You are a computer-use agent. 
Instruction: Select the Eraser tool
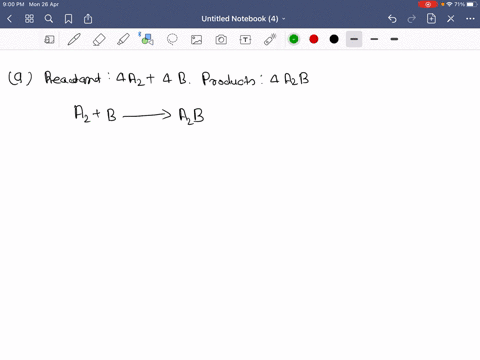(99, 40)
